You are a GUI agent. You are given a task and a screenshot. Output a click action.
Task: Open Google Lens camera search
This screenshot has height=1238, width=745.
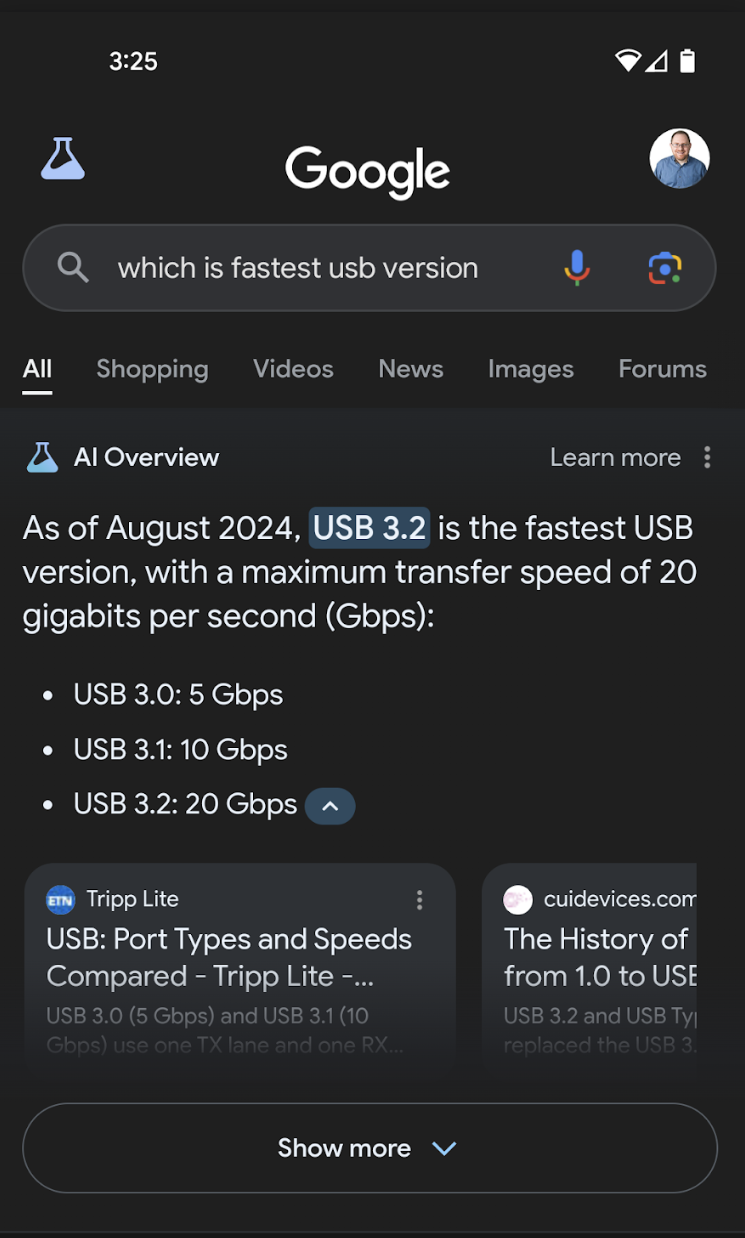coord(665,268)
